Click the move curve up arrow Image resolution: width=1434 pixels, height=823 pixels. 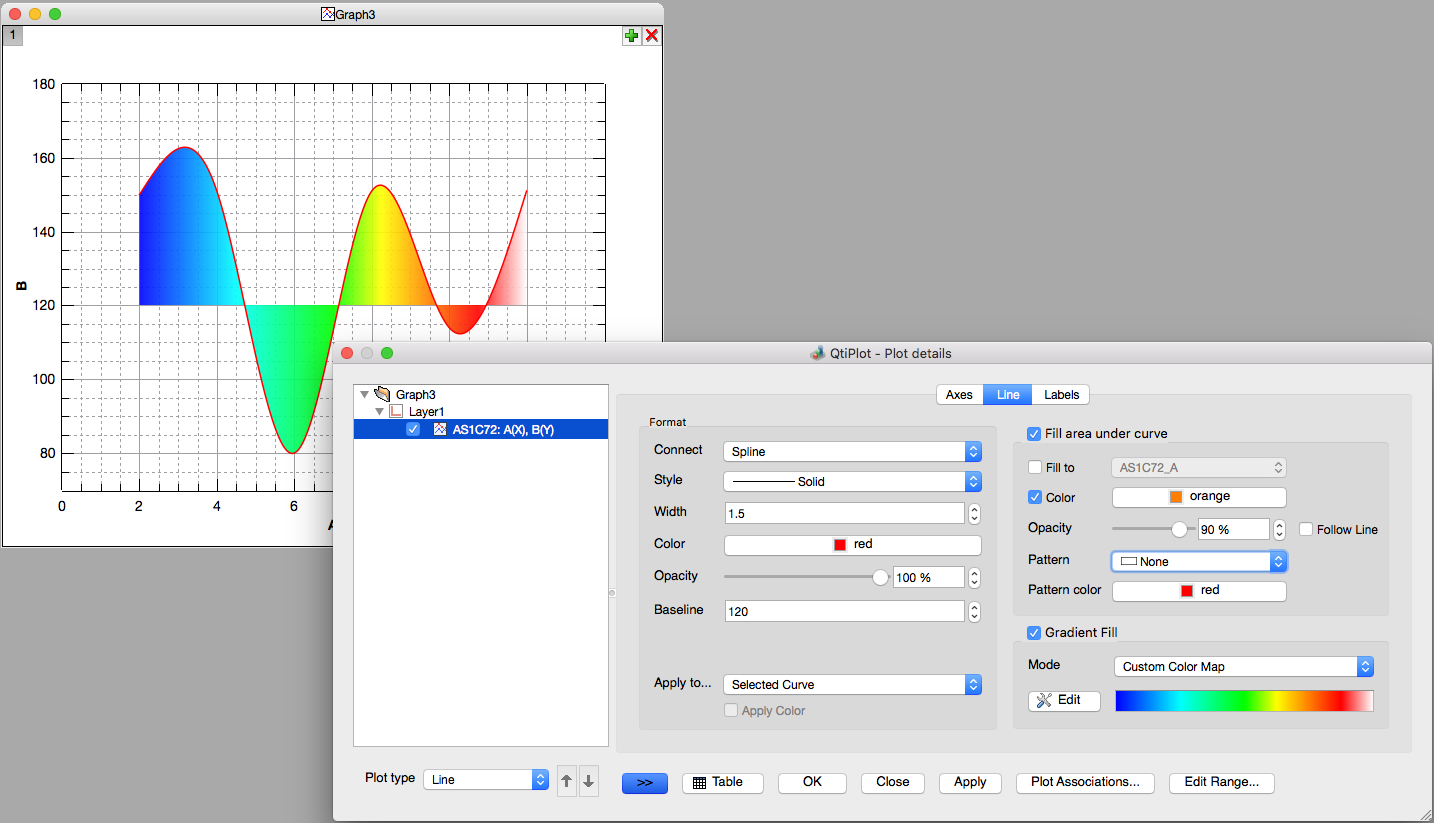[x=567, y=781]
